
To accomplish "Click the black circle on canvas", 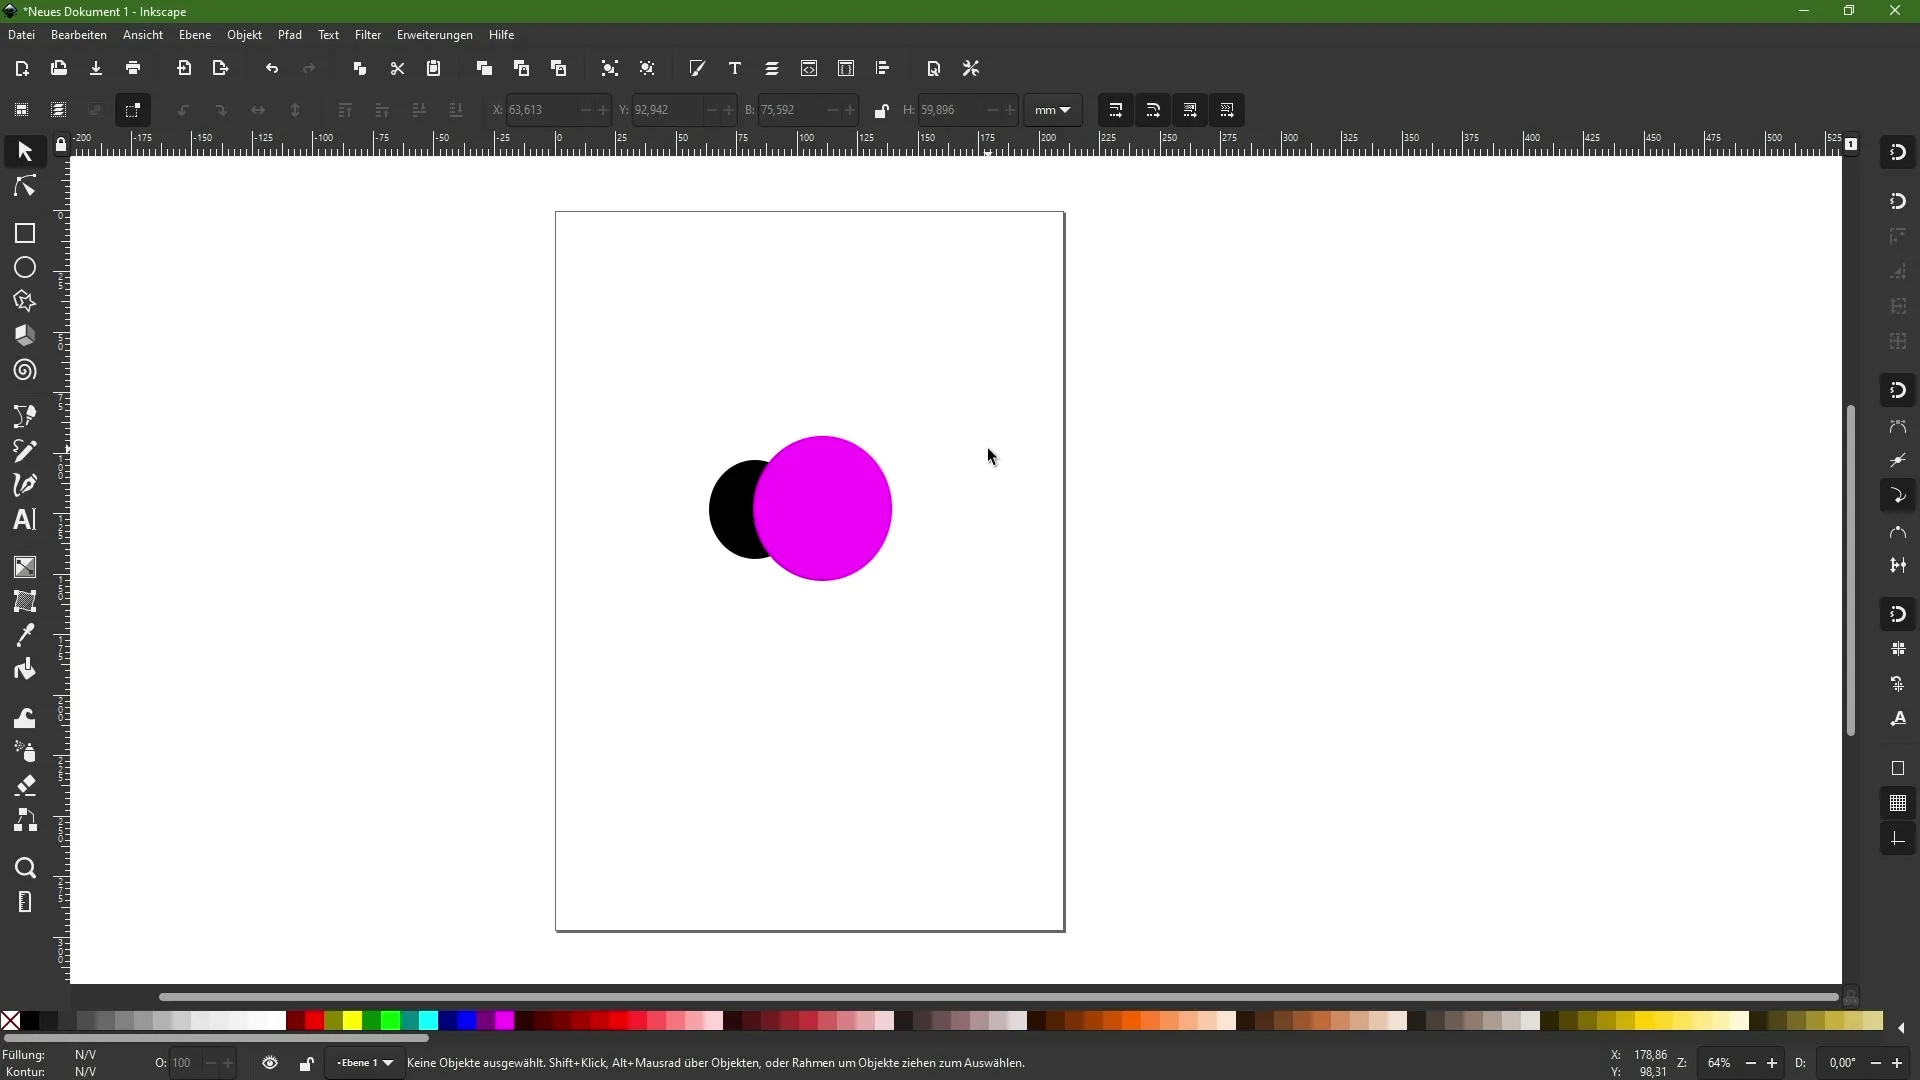I will (x=730, y=510).
